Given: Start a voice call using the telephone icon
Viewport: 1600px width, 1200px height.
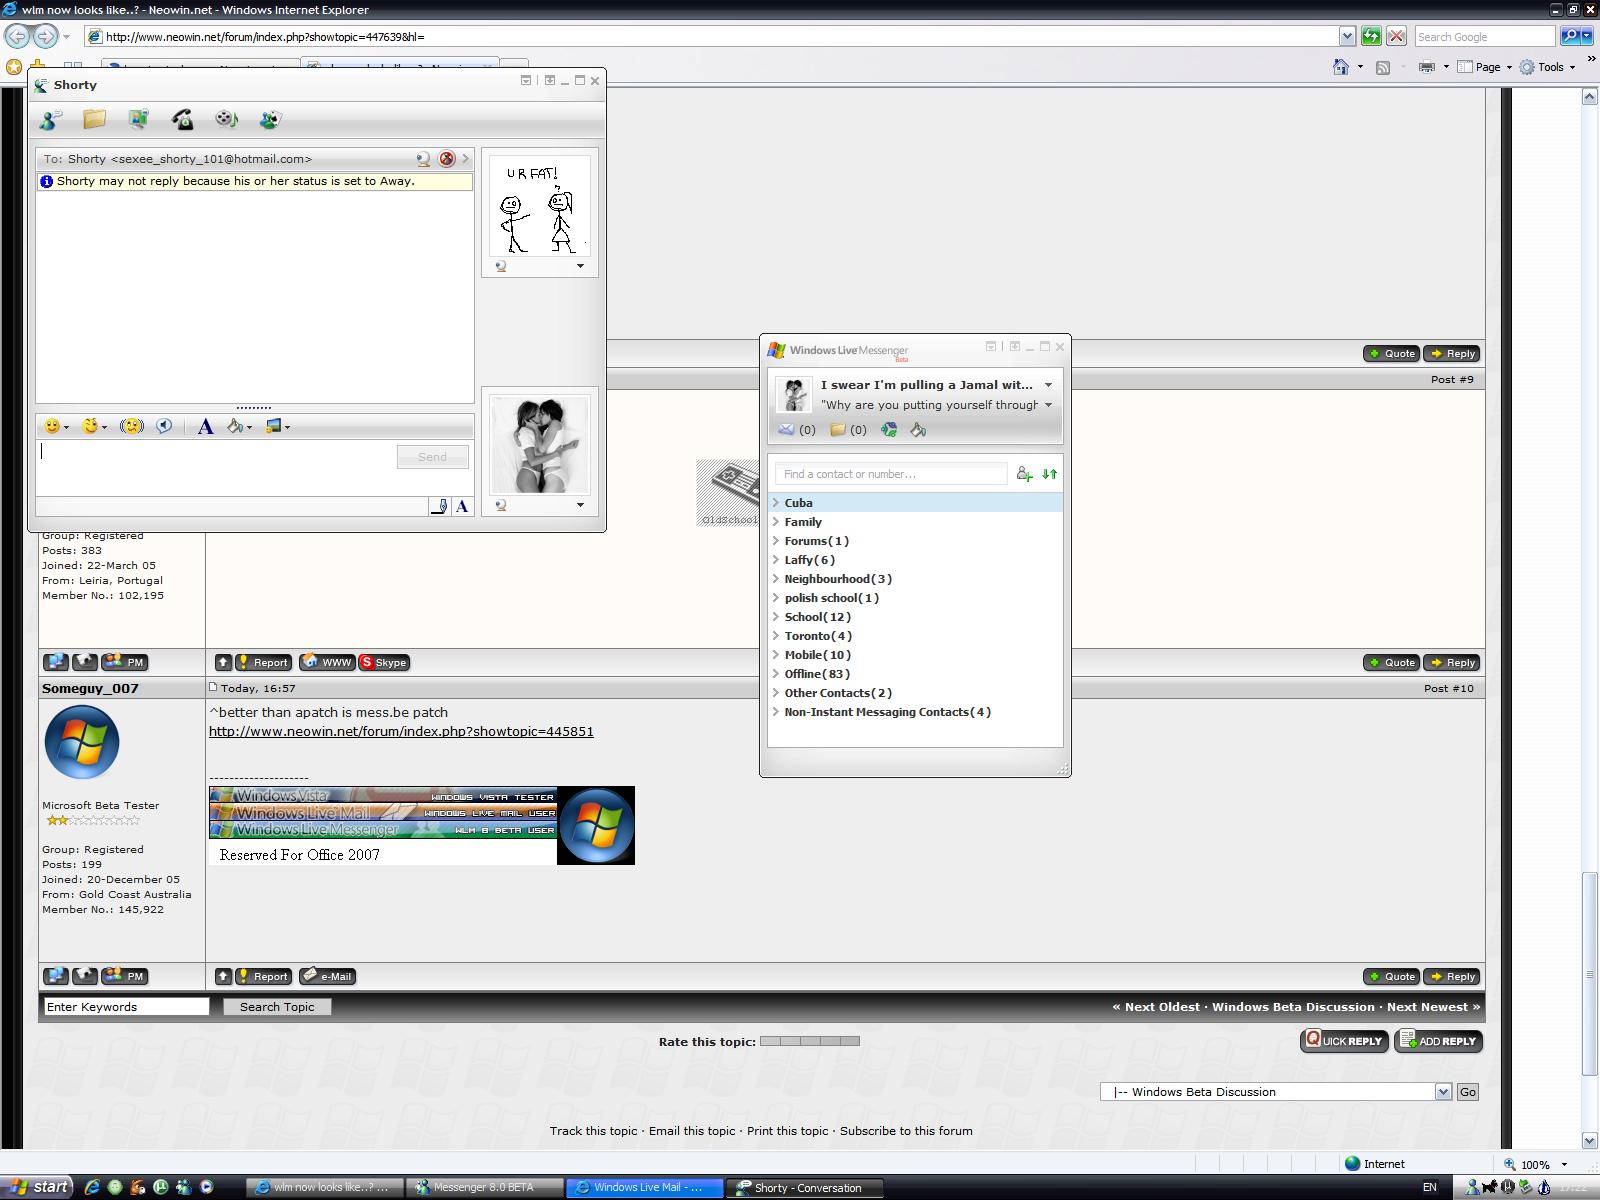Looking at the screenshot, I should (183, 120).
